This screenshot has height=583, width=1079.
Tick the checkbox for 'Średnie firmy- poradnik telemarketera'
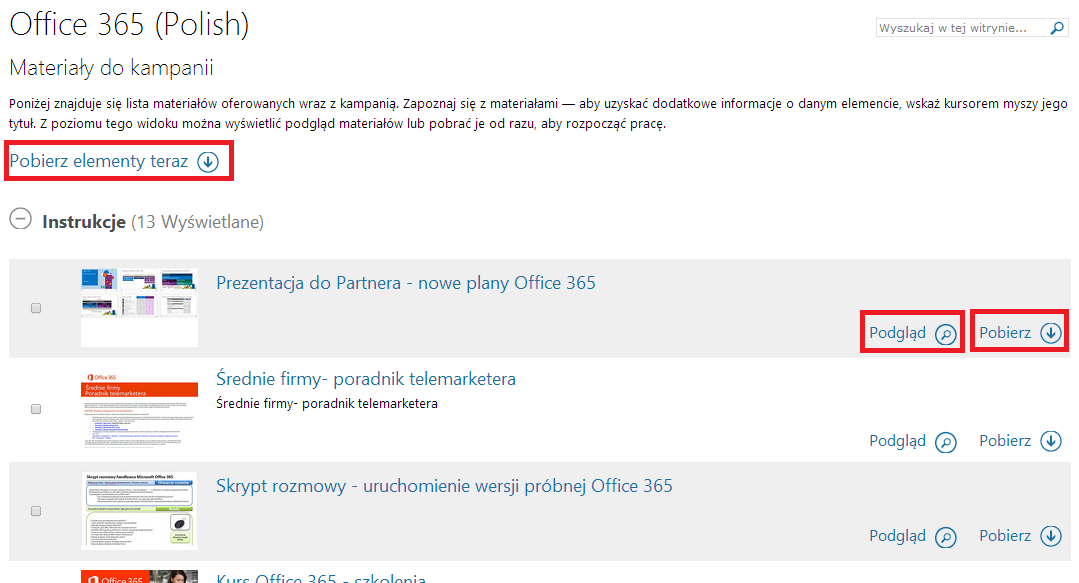click(36, 409)
